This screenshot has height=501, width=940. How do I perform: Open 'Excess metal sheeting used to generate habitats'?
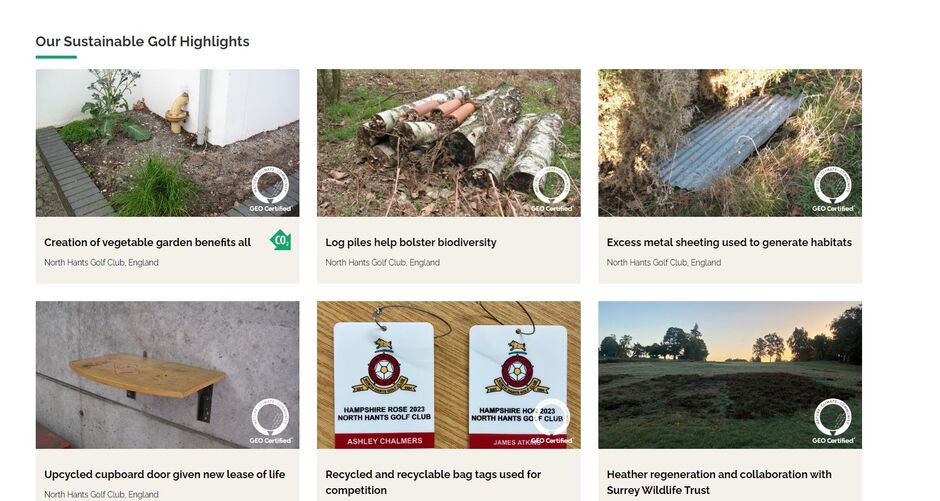point(729,242)
